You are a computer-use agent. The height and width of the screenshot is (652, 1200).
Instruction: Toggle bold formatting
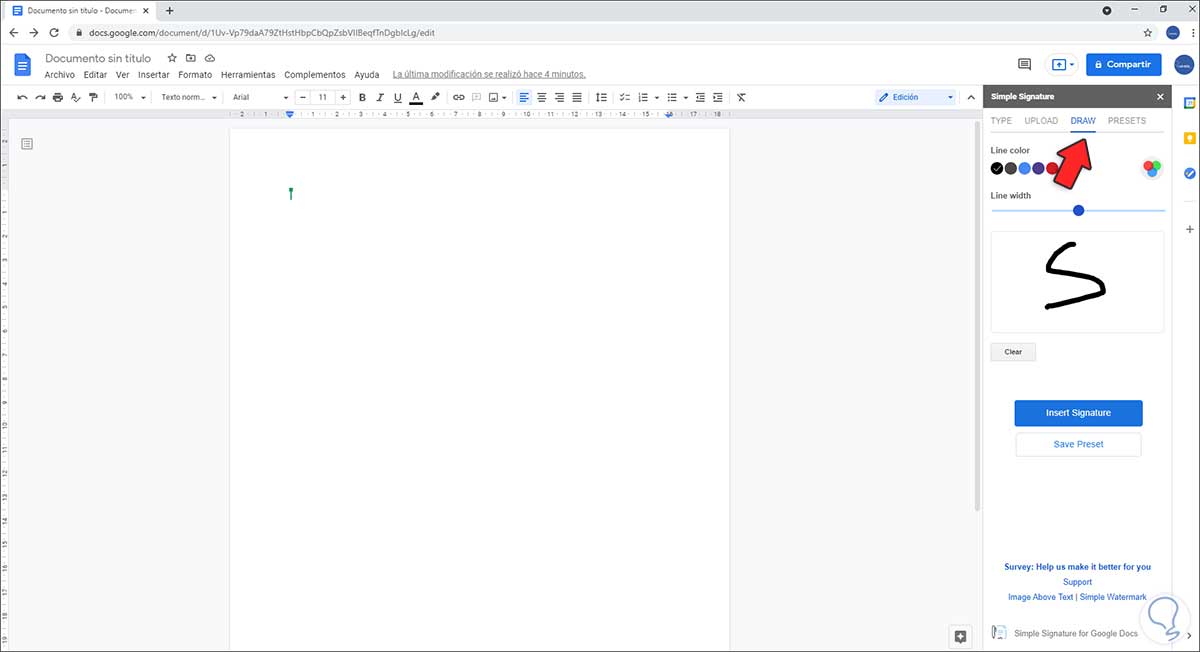click(362, 97)
